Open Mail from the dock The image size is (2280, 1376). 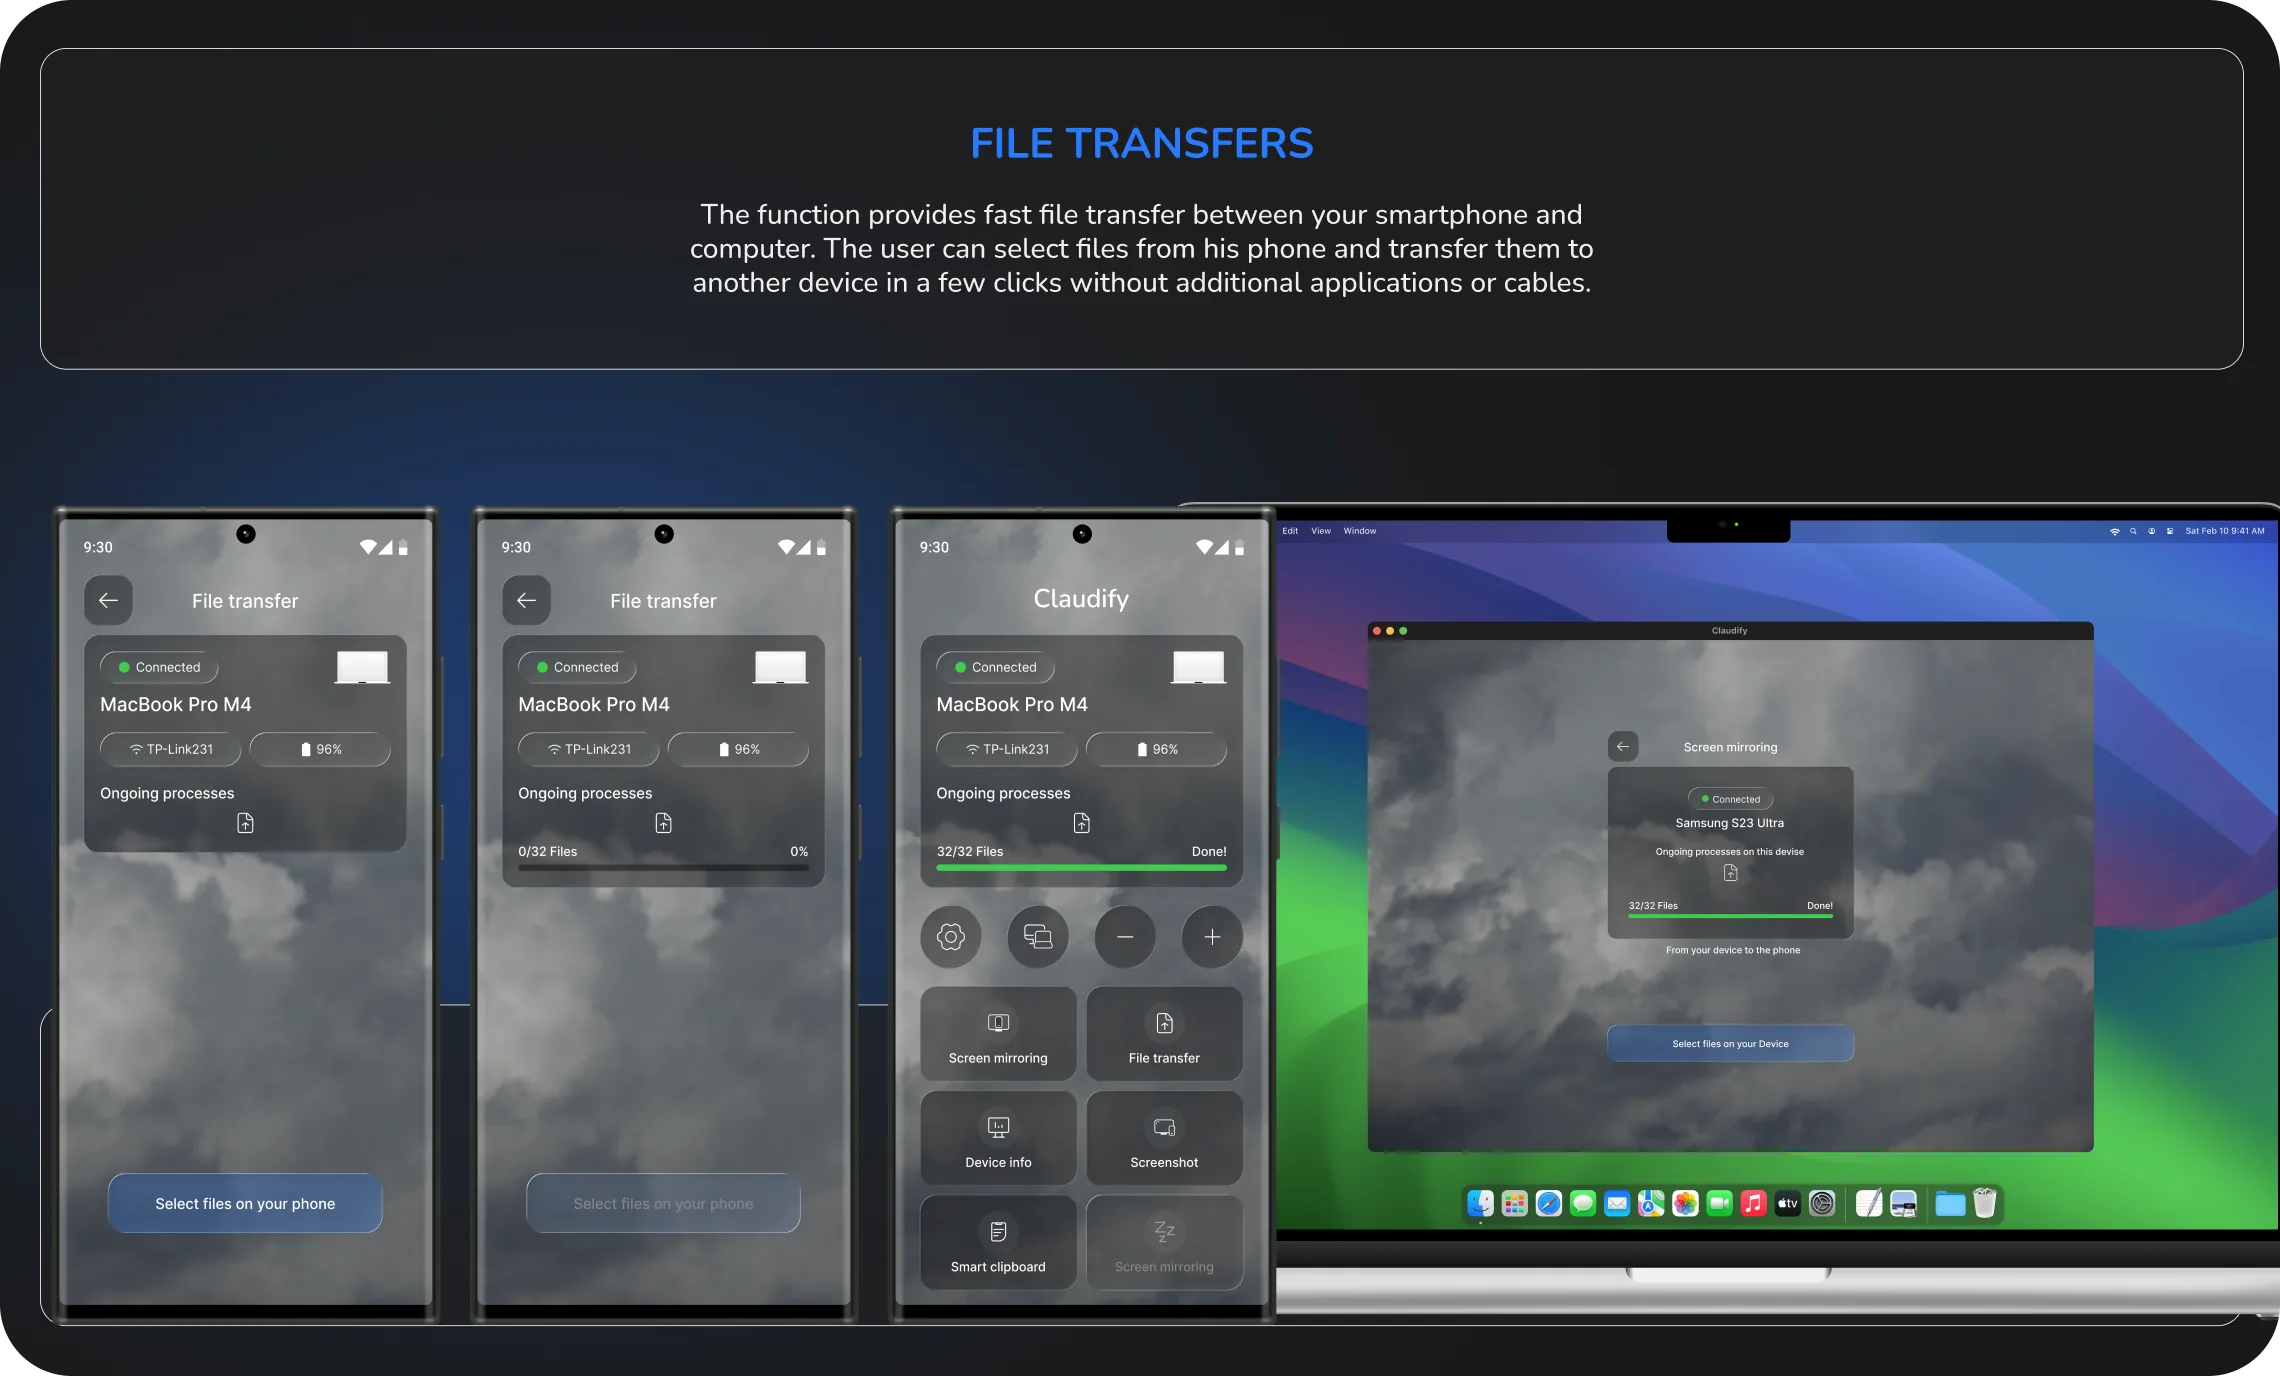pos(1617,1203)
